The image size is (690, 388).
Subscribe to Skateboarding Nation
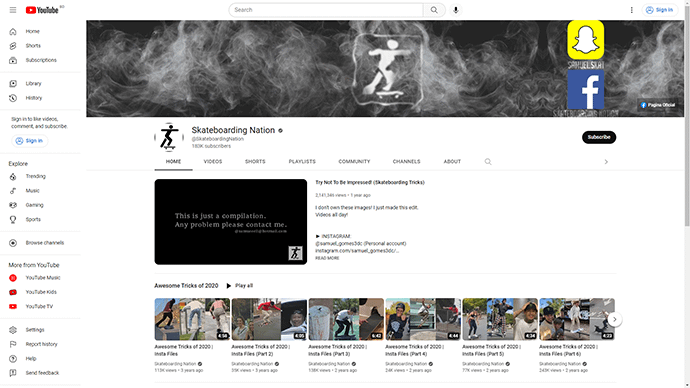pos(599,137)
